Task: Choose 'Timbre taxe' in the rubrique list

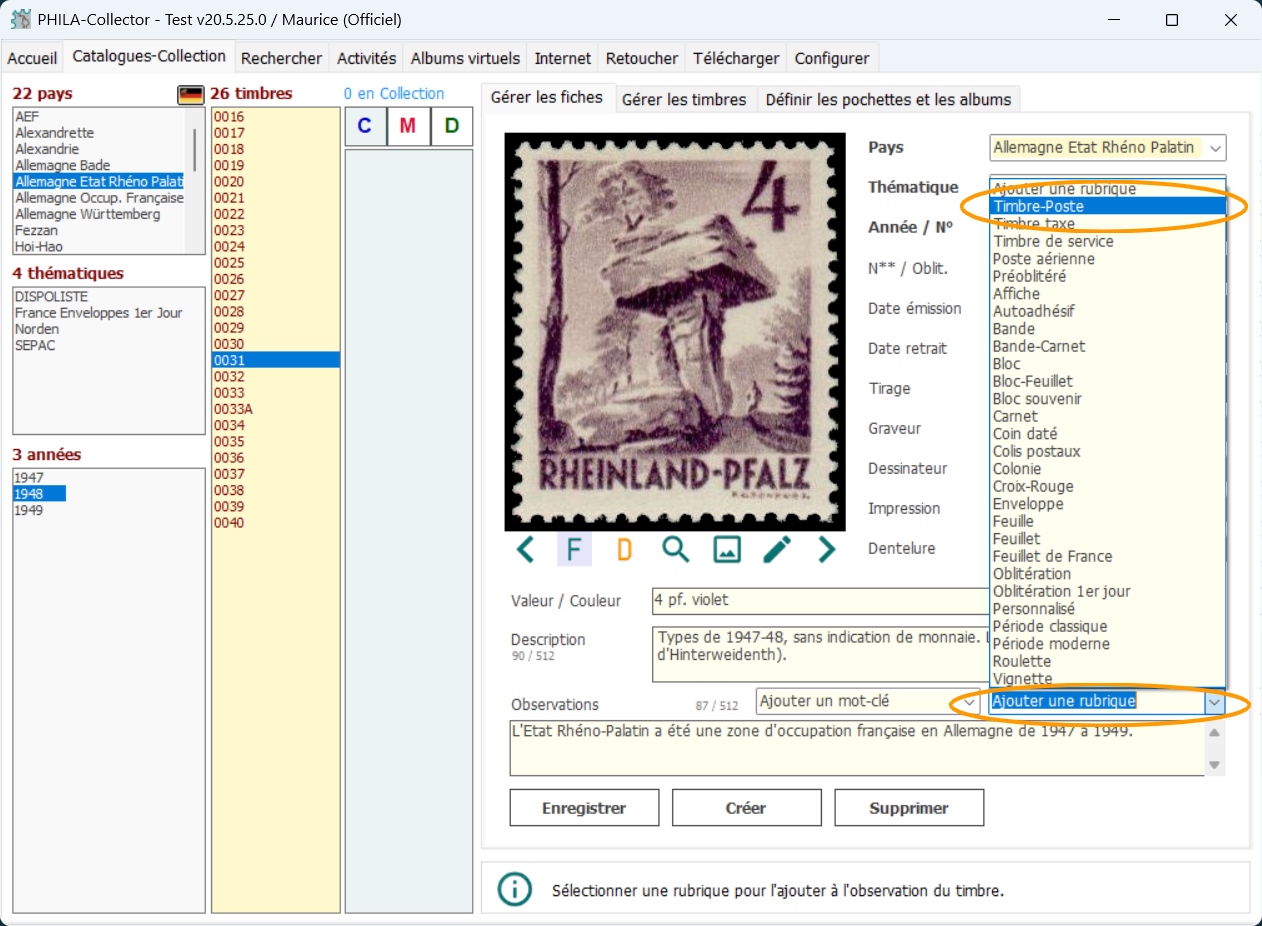Action: click(1108, 224)
